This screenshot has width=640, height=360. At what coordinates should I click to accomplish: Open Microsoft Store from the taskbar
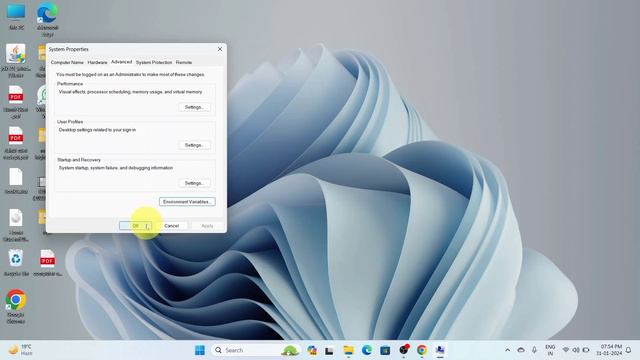[385, 350]
